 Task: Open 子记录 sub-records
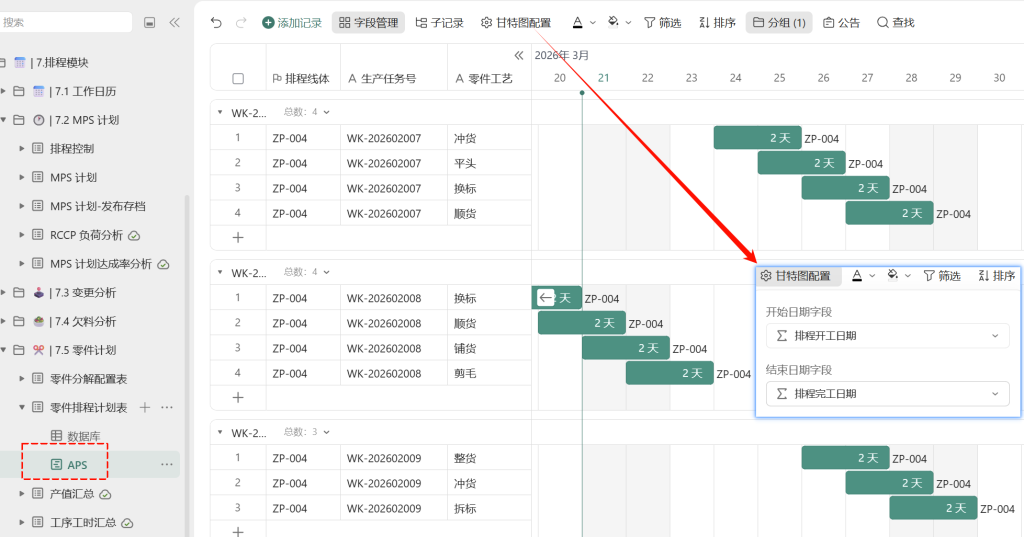440,23
